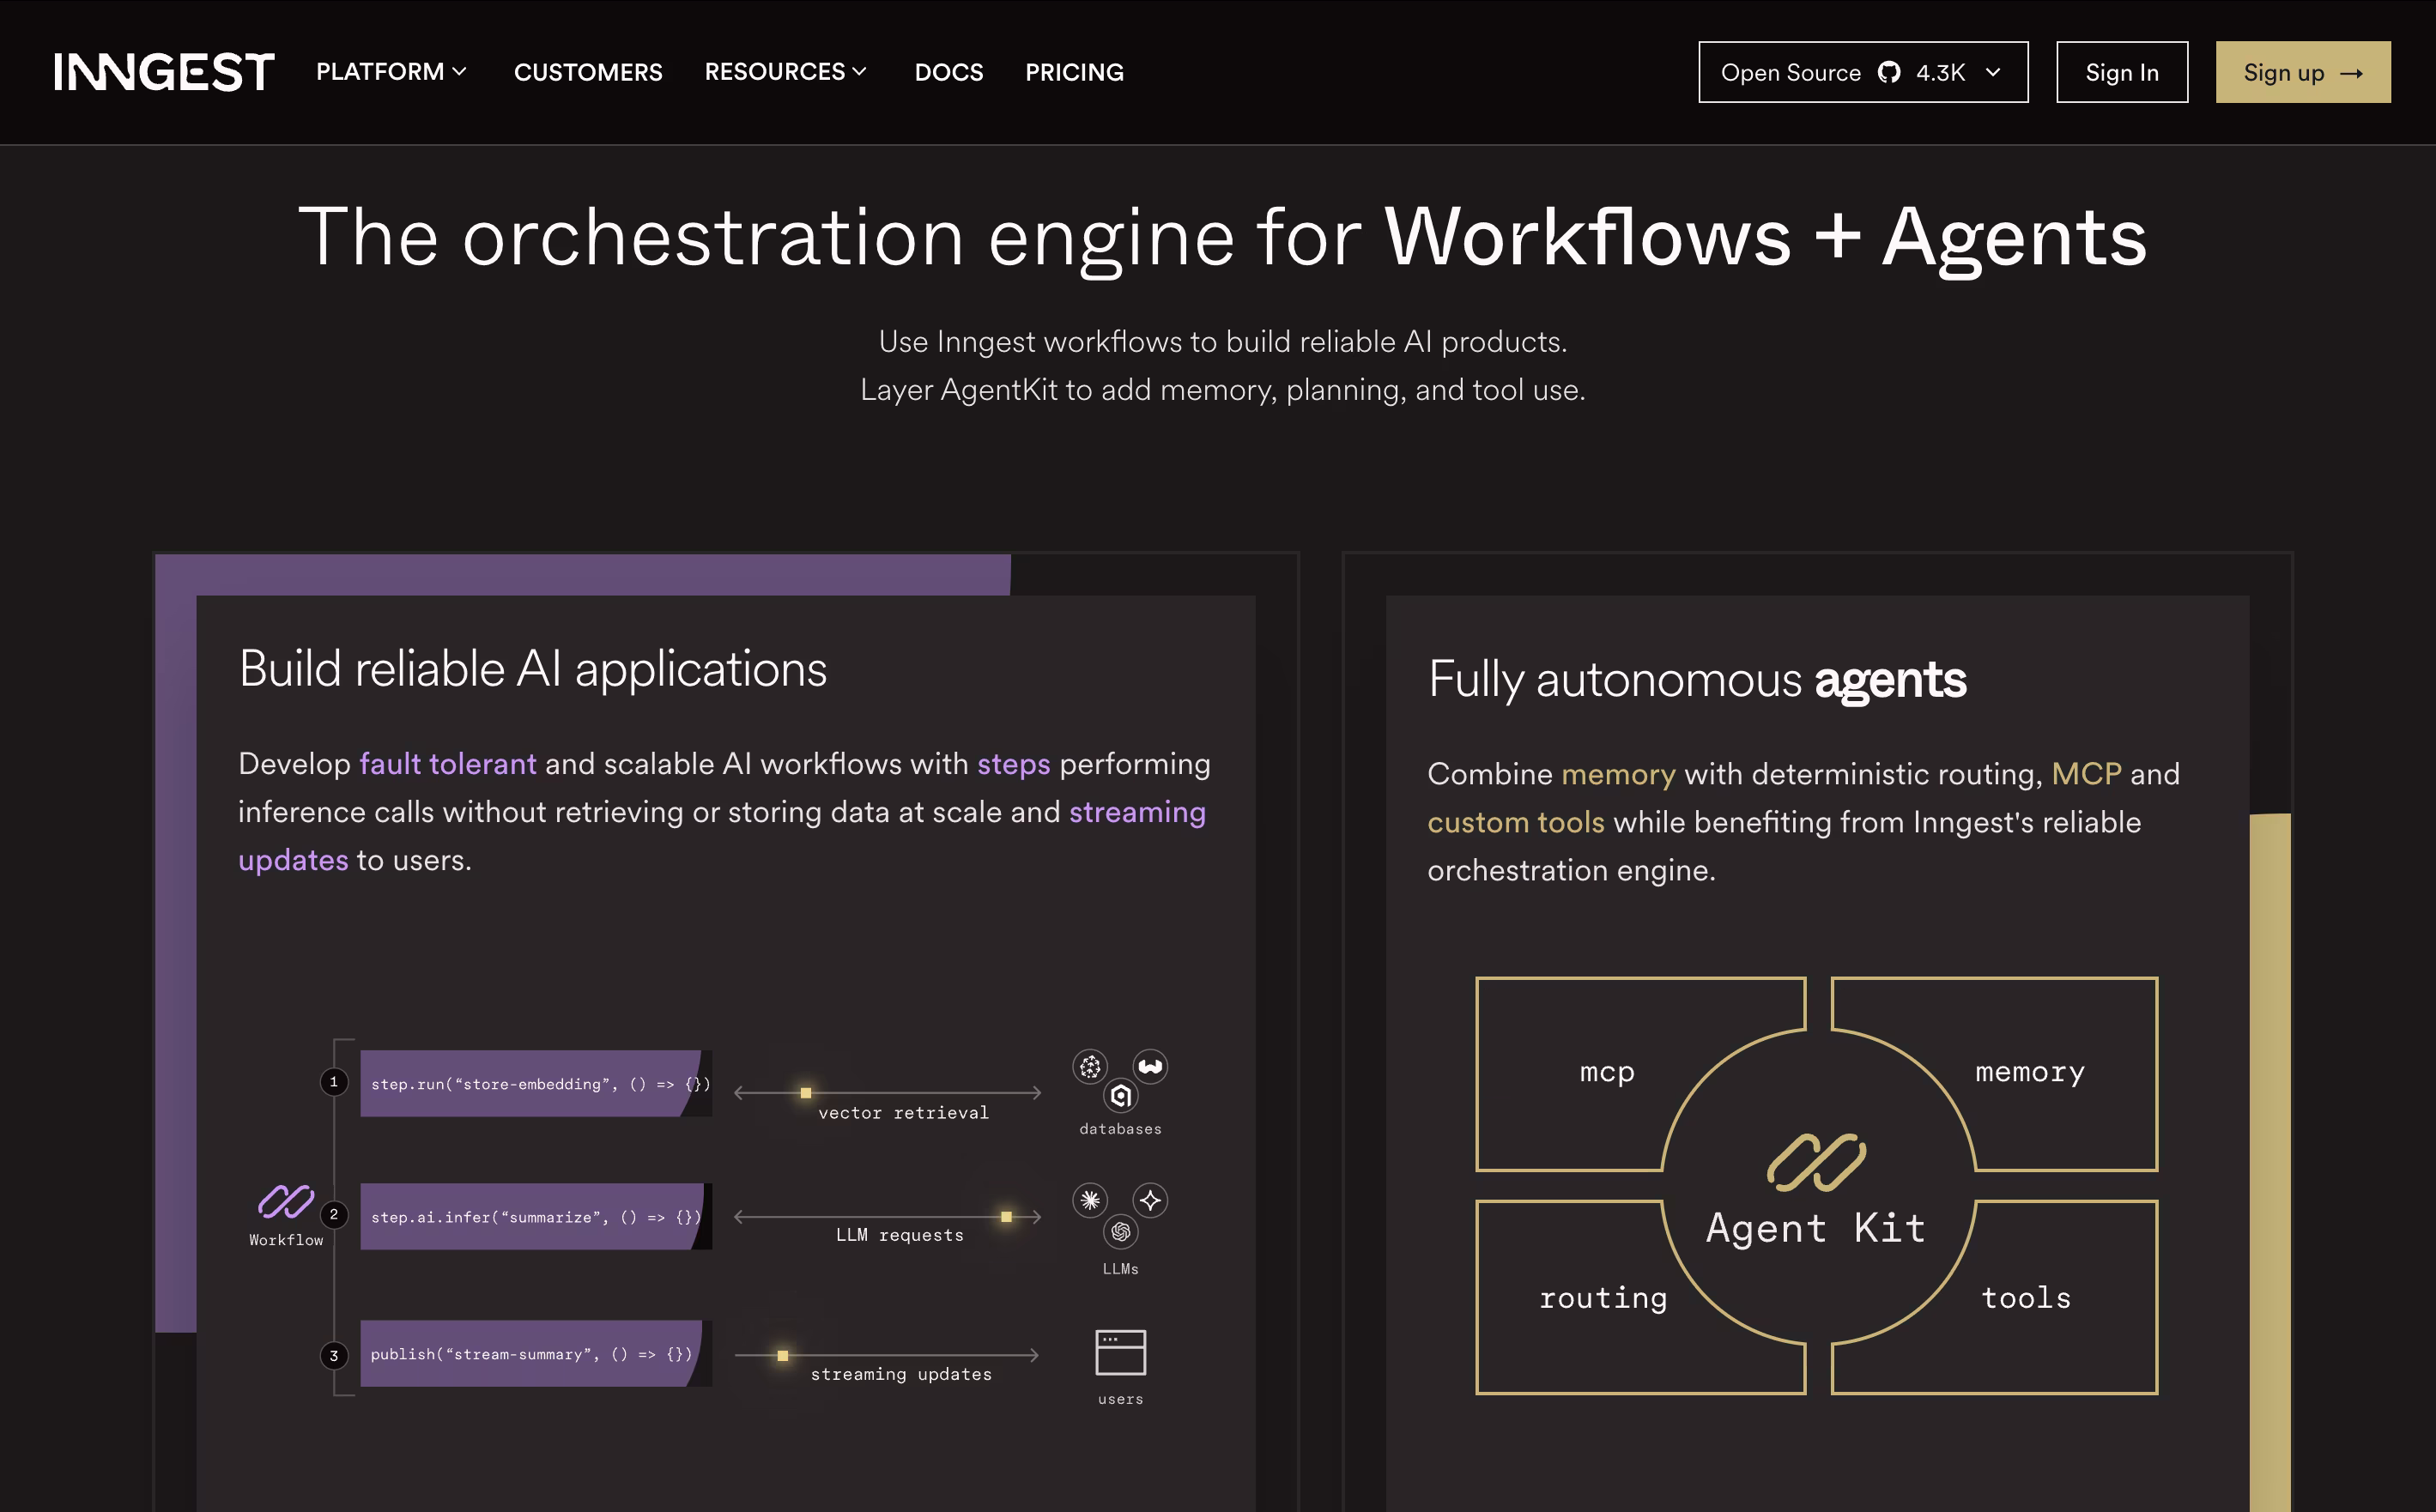
Task: Click the 'steps' highlighted text
Action: click(1014, 764)
